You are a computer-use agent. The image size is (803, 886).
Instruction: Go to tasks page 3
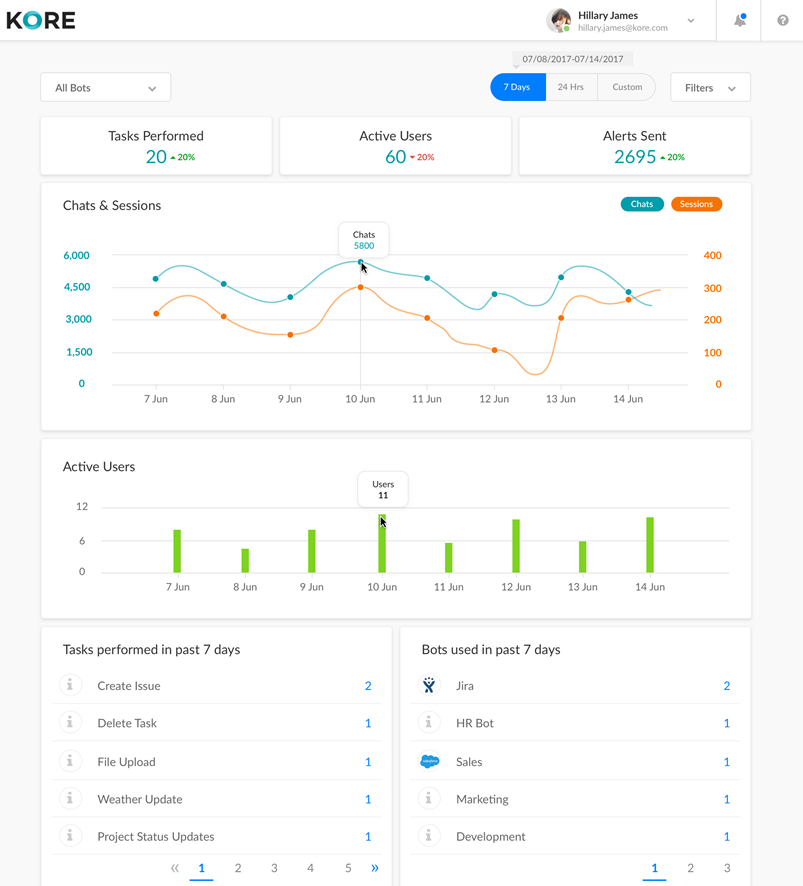(x=274, y=868)
